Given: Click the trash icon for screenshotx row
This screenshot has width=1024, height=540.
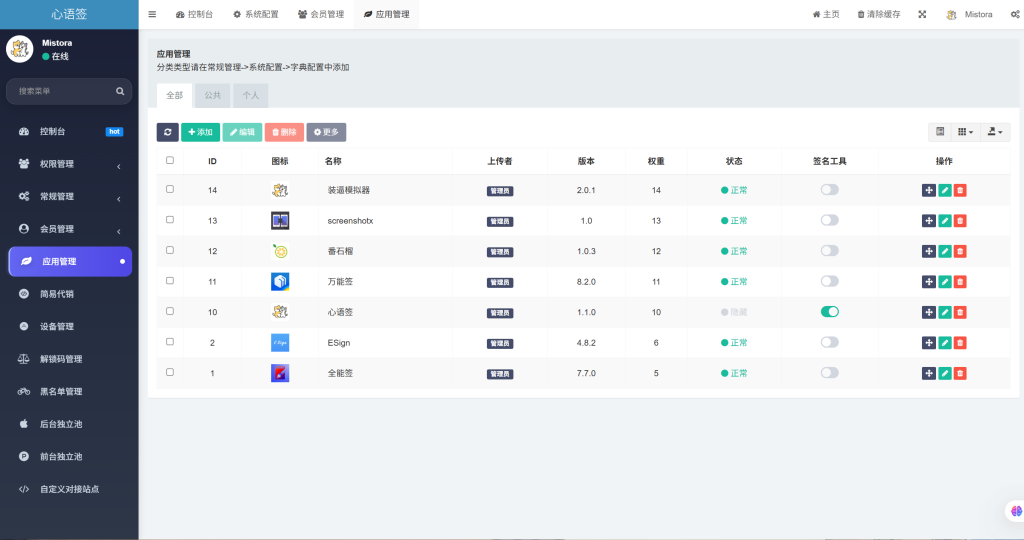Looking at the screenshot, I should coord(960,221).
